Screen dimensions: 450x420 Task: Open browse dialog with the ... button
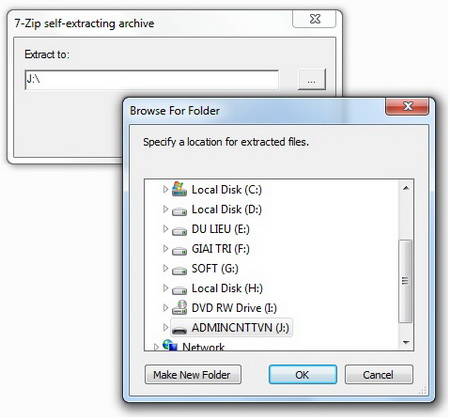pyautogui.click(x=311, y=79)
